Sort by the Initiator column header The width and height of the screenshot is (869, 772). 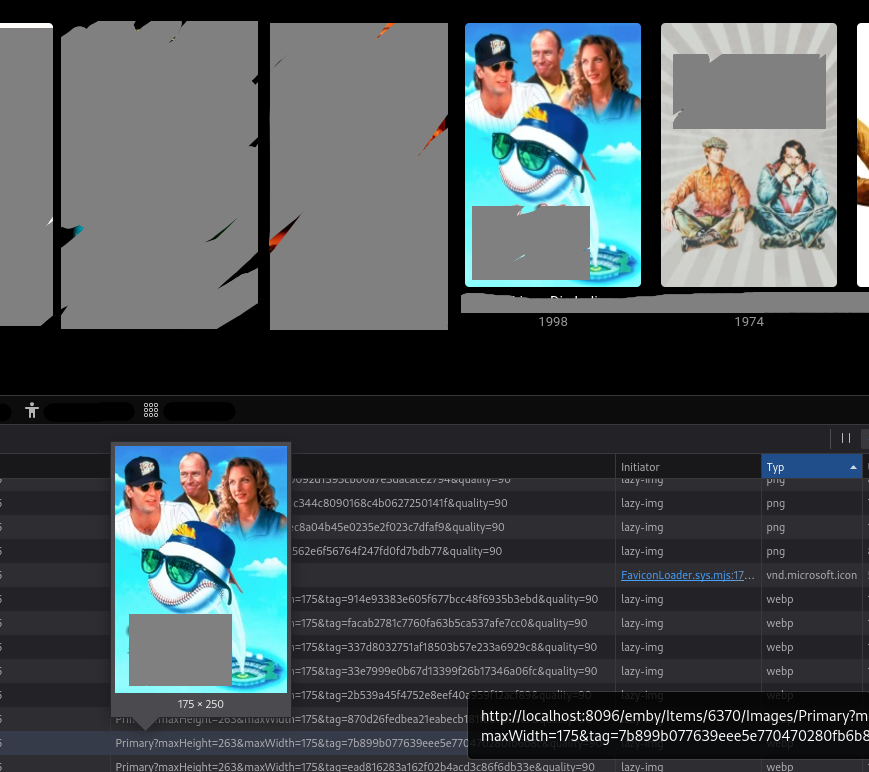click(687, 467)
